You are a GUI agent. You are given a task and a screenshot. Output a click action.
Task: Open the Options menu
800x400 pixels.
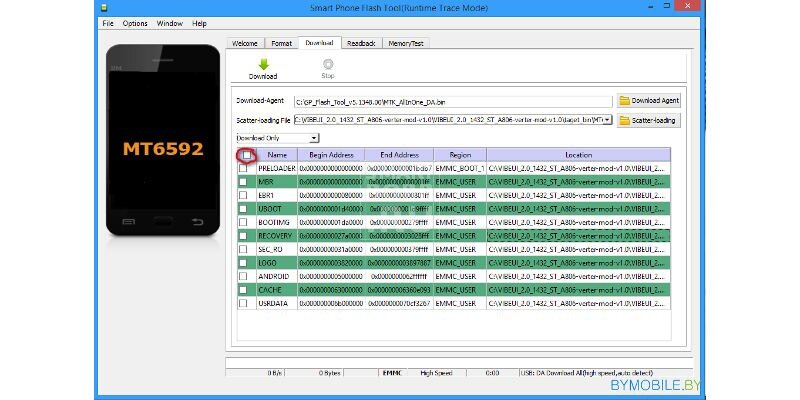click(x=135, y=23)
